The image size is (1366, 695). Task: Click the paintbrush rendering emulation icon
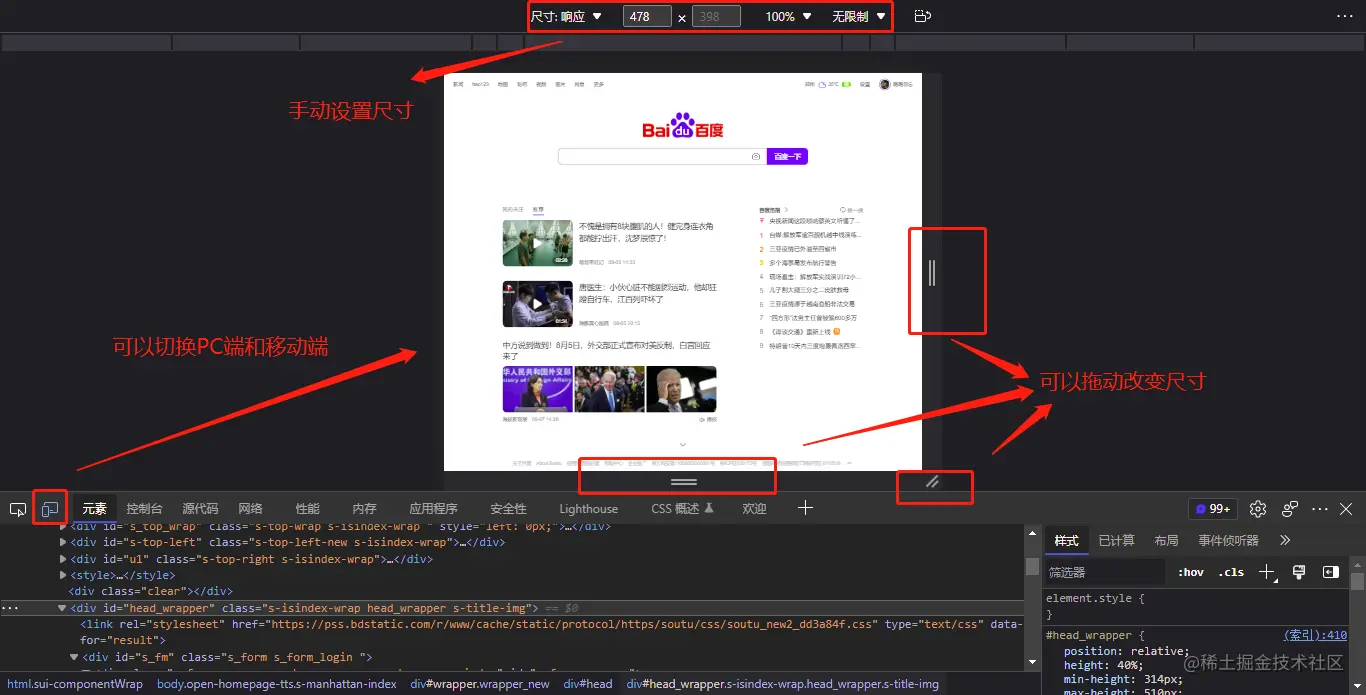coord(1299,572)
